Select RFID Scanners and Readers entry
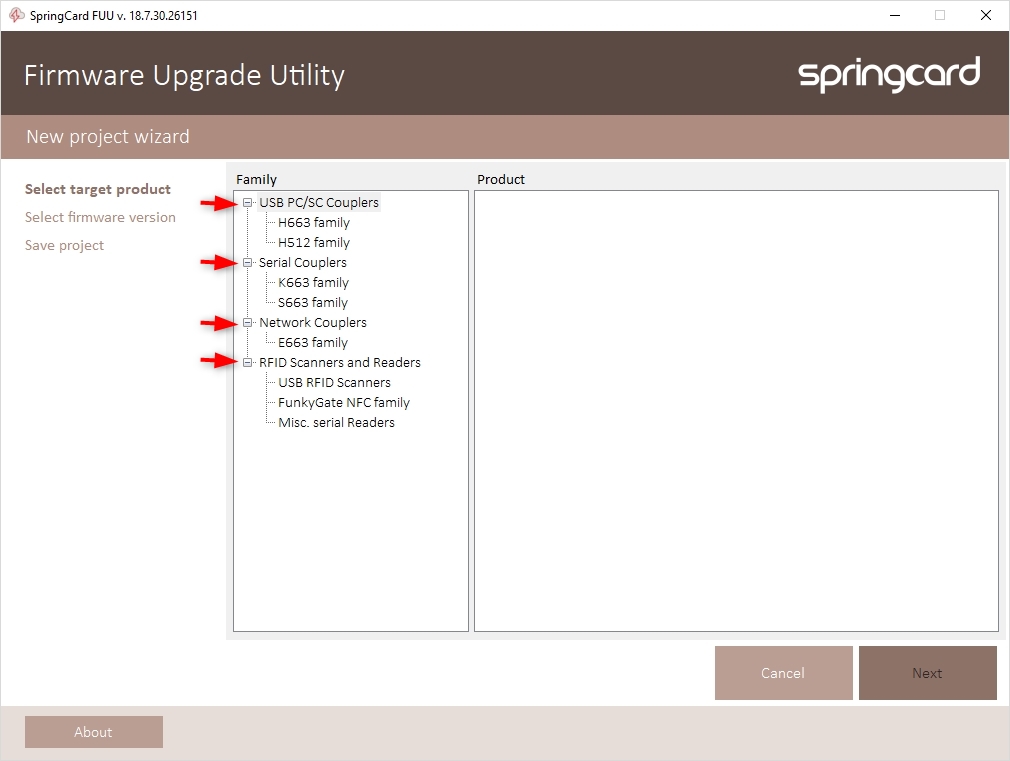The width and height of the screenshot is (1010, 761). tap(339, 362)
